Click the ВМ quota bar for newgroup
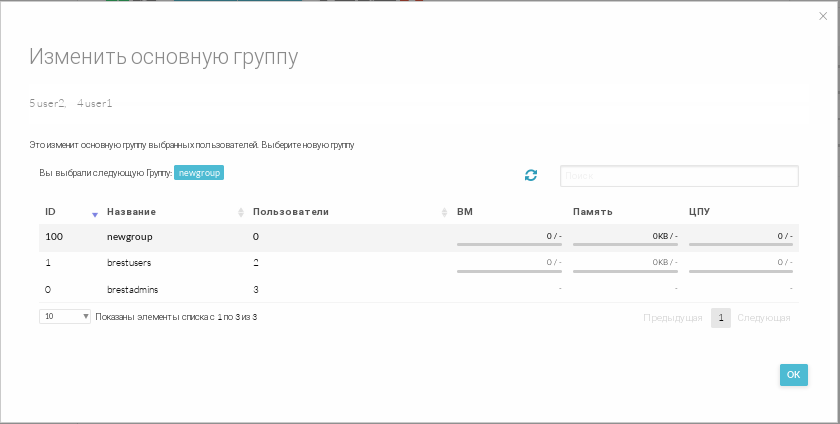The width and height of the screenshot is (840, 424). click(508, 242)
